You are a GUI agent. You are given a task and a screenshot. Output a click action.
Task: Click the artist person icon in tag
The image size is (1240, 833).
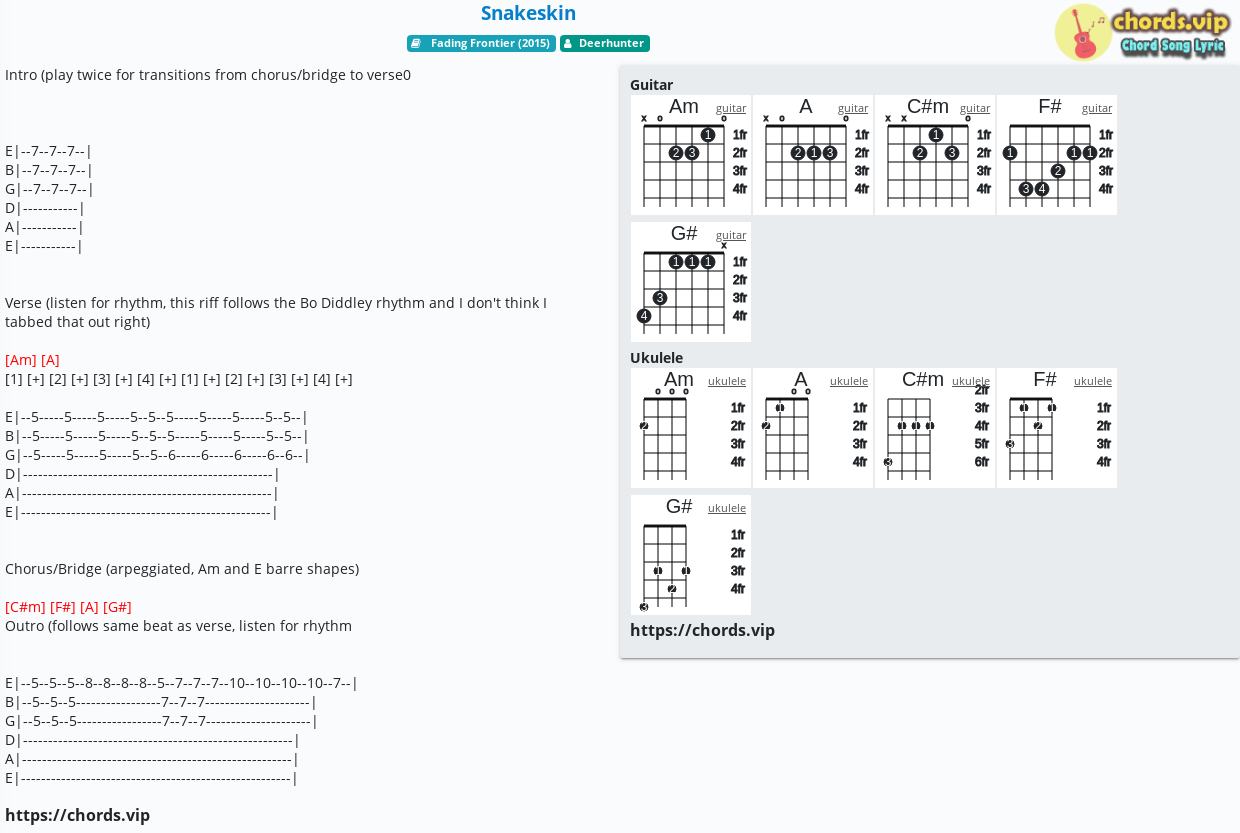pyautogui.click(x=568, y=43)
